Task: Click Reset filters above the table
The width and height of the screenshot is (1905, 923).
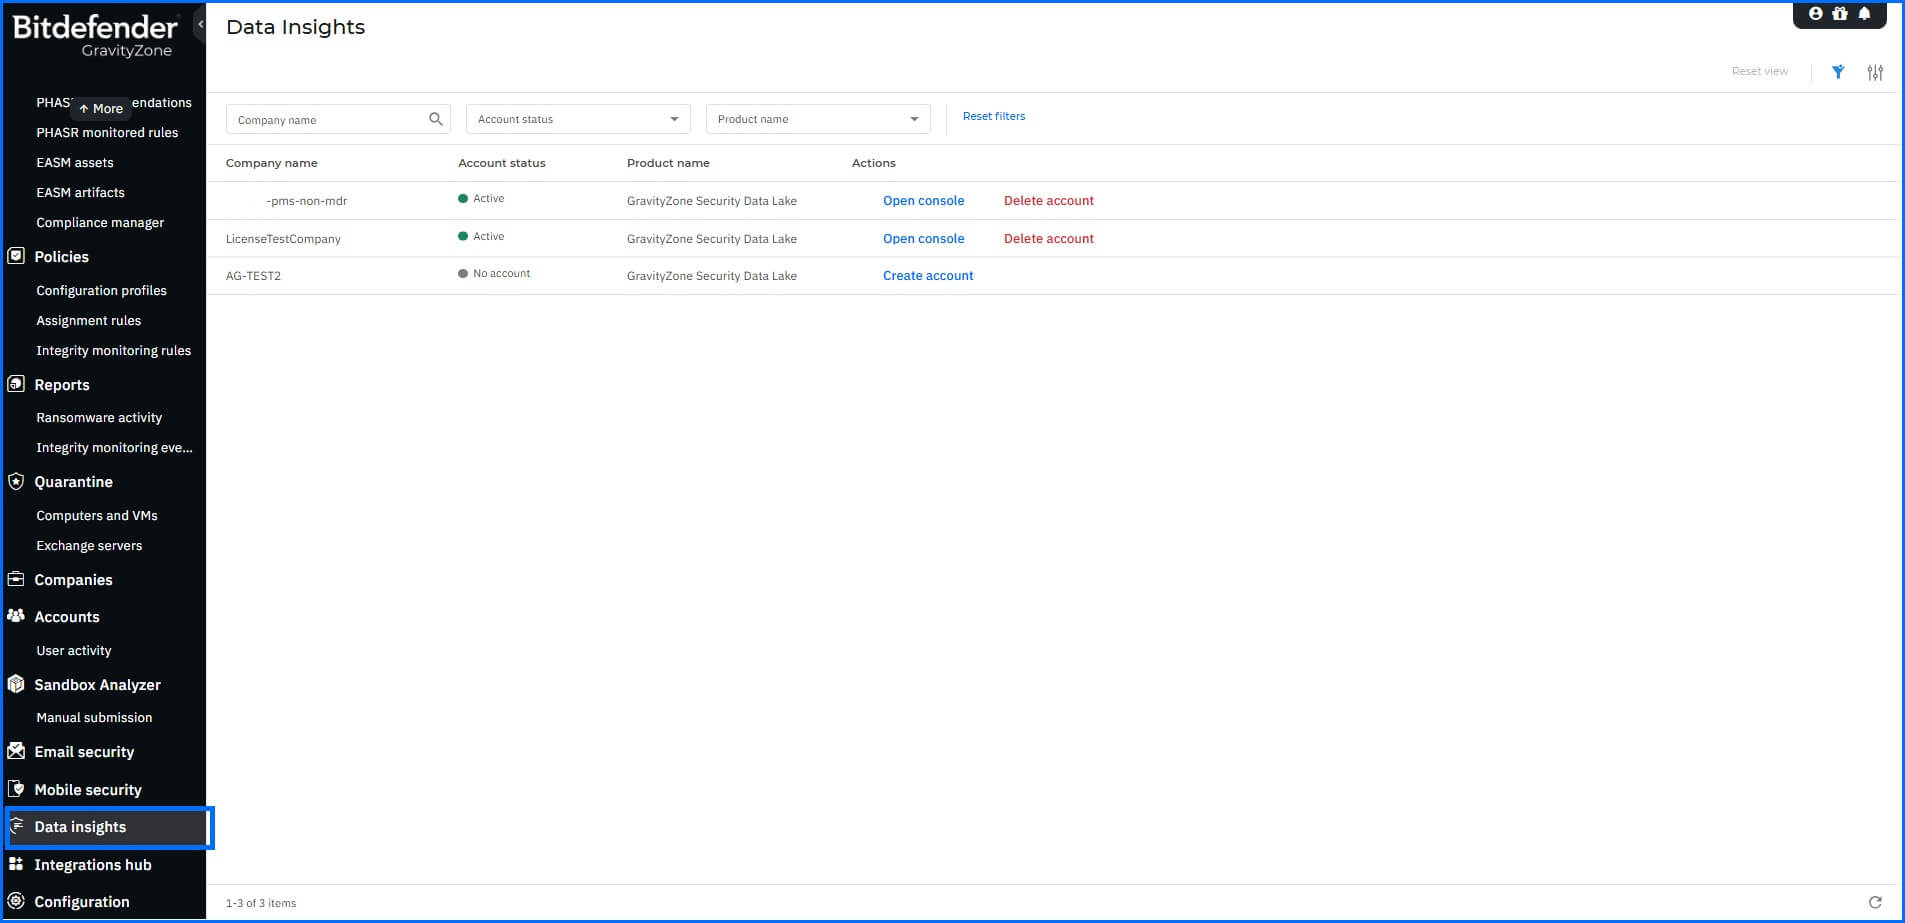Action: coord(993,116)
